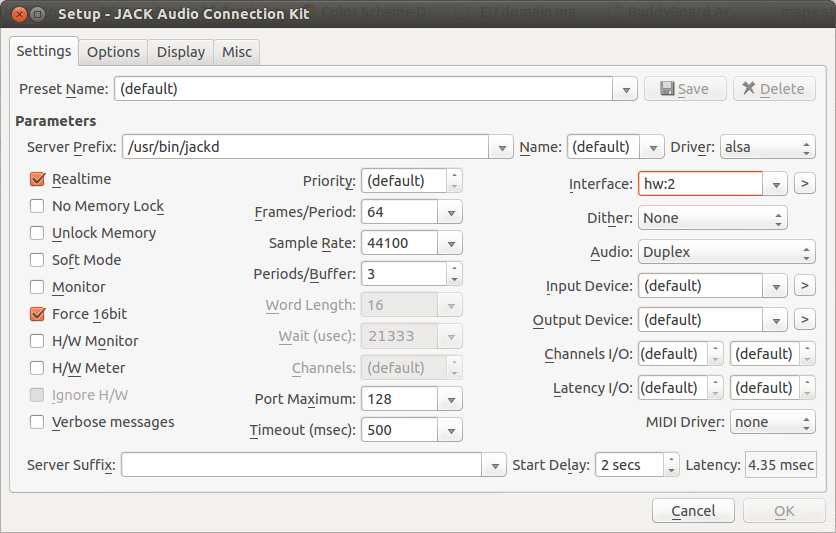Enable No Memory Lock checkbox
The image size is (836, 533).
tap(37, 206)
